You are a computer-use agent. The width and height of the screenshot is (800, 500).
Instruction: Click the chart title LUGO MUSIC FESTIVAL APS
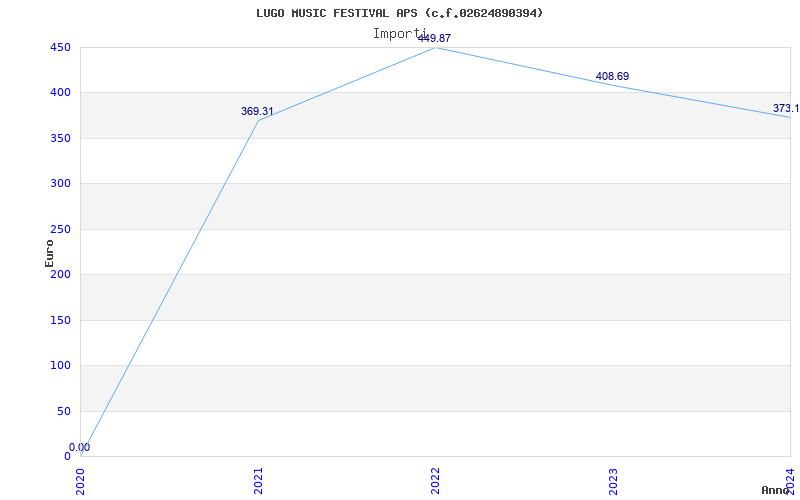(x=399, y=13)
